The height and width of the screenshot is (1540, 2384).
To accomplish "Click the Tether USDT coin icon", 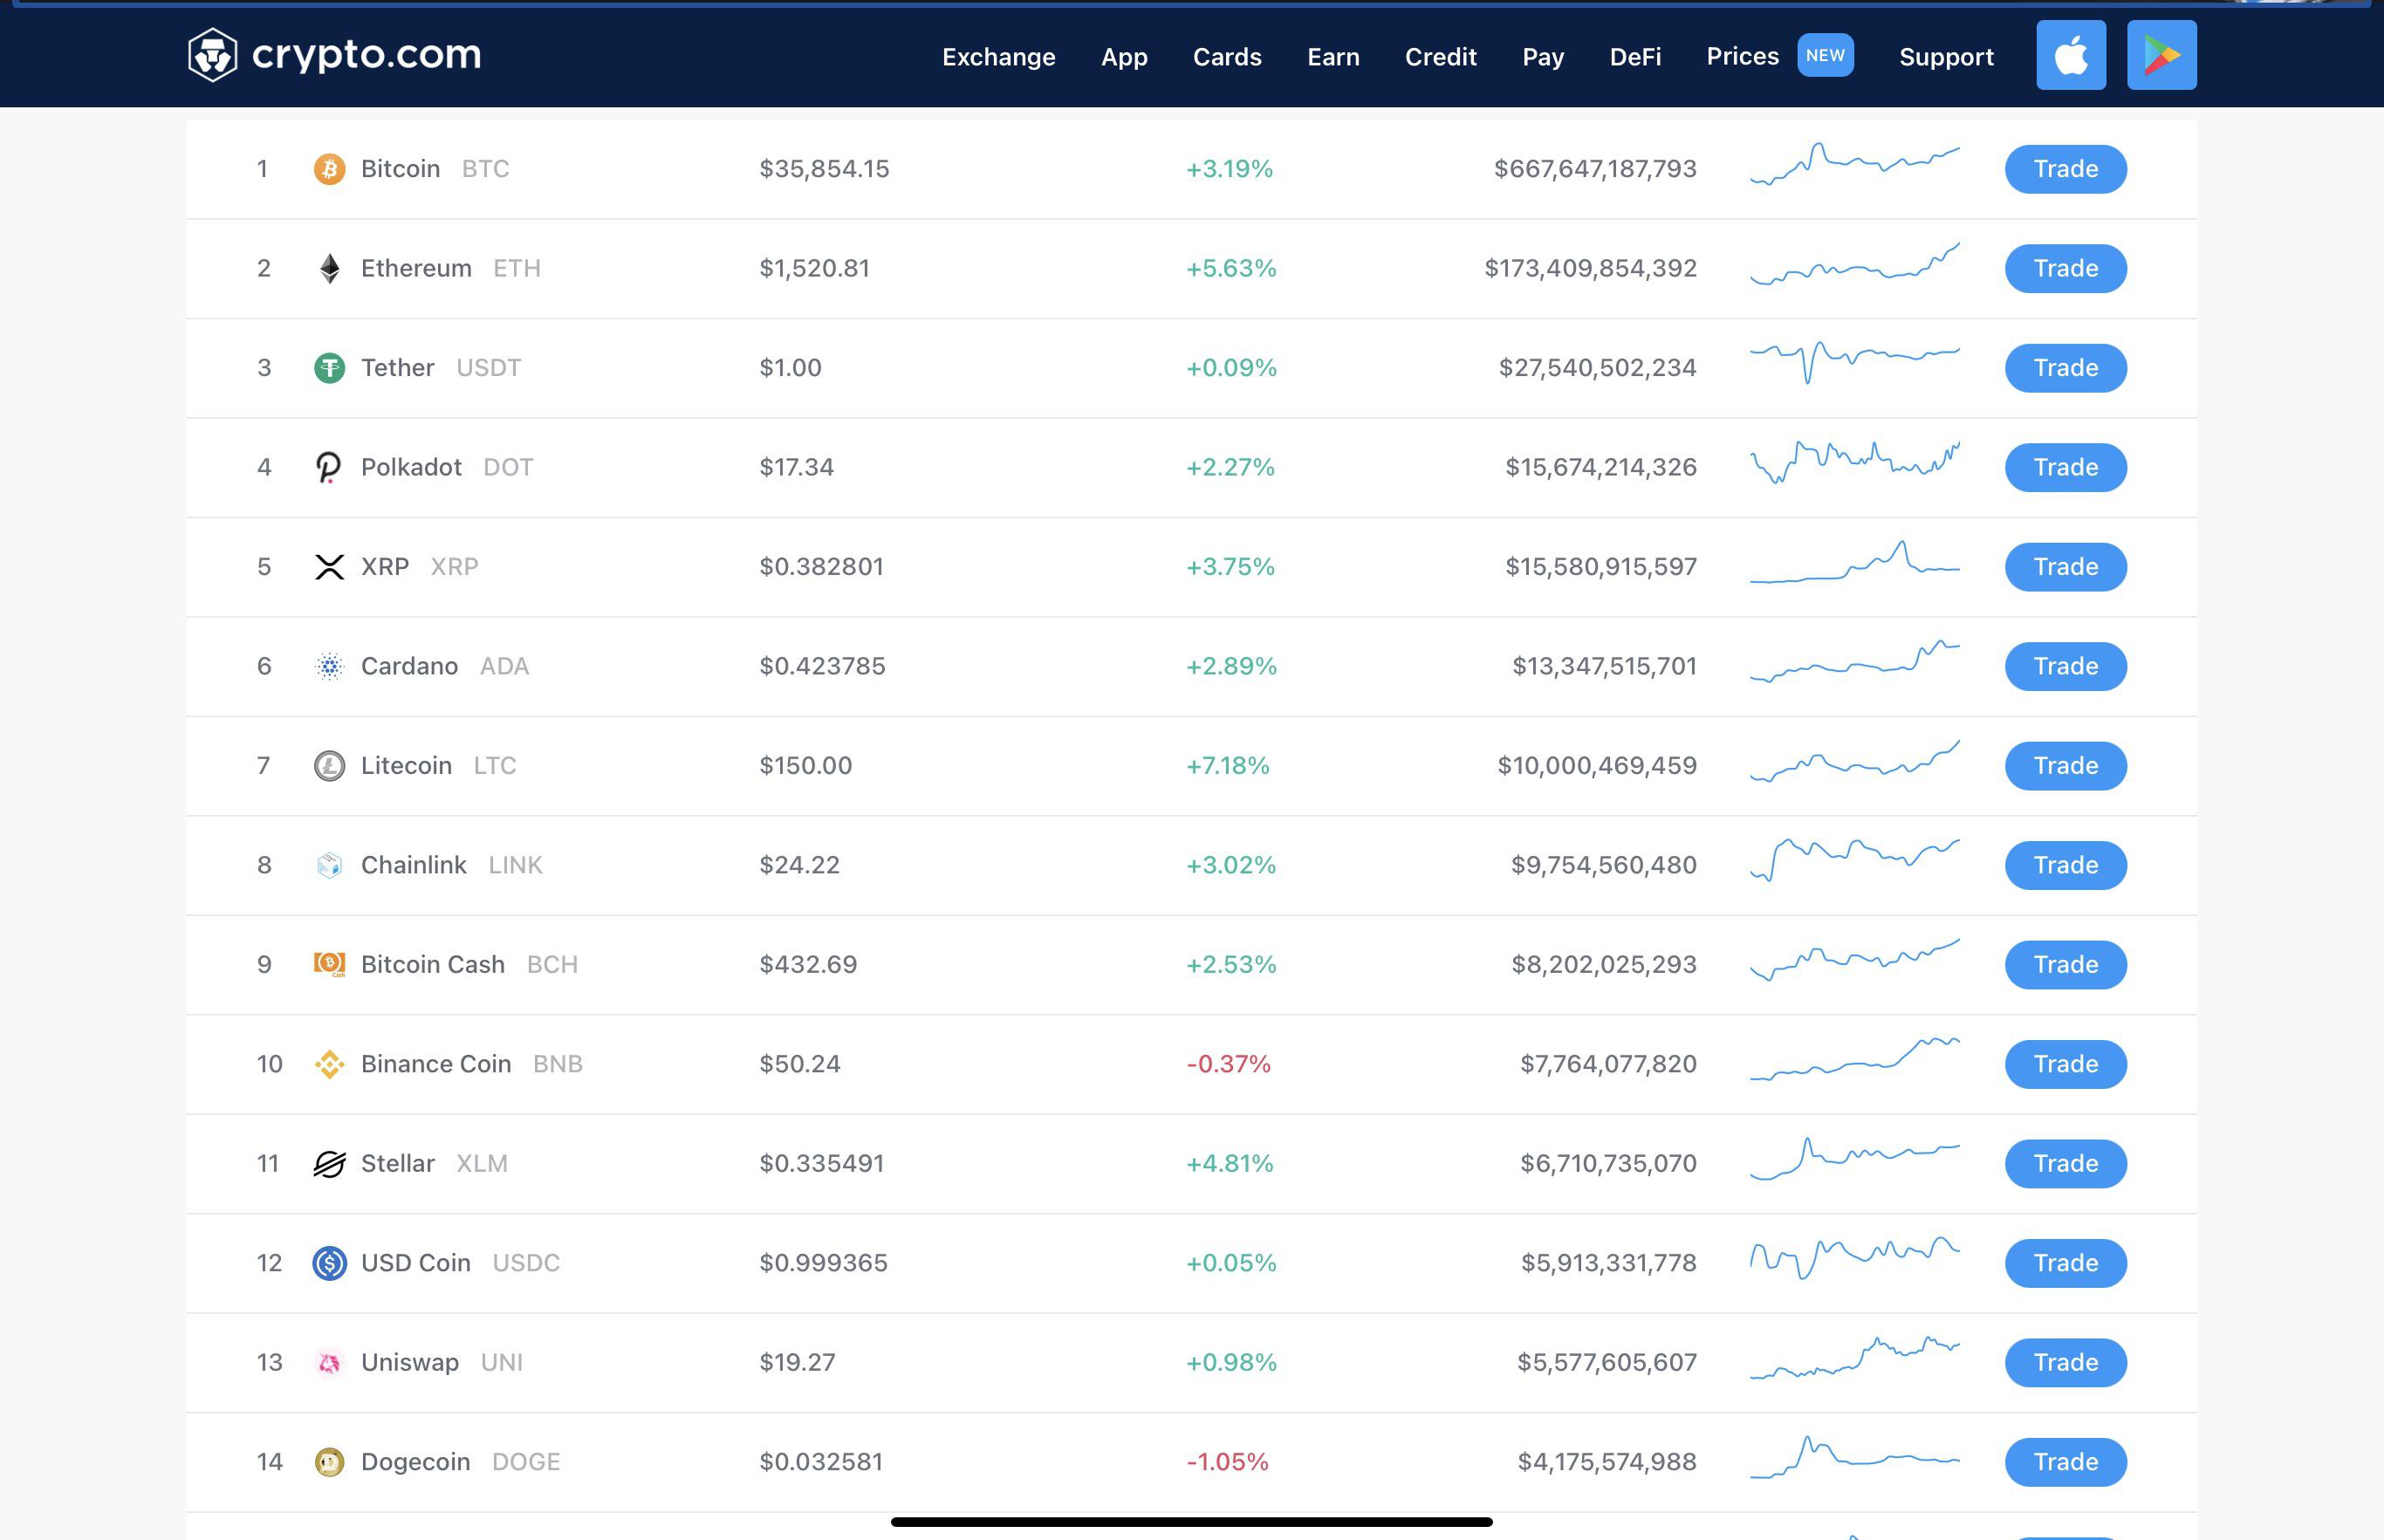I will pyautogui.click(x=330, y=367).
